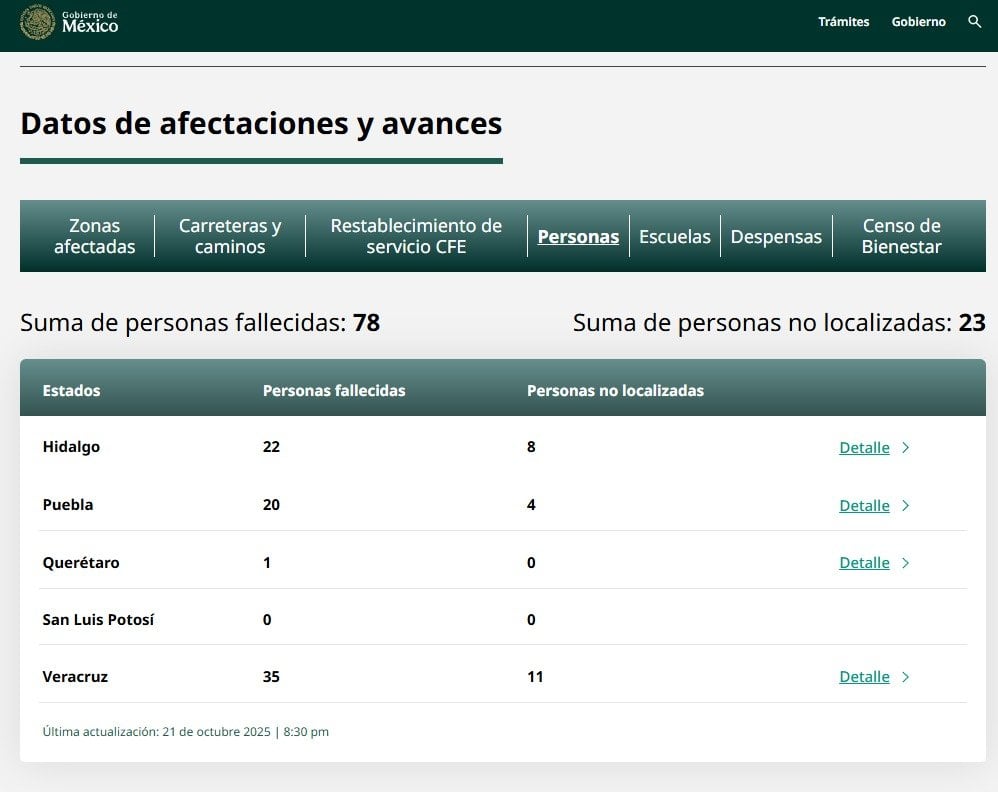Open the Trámites menu

[x=843, y=22]
